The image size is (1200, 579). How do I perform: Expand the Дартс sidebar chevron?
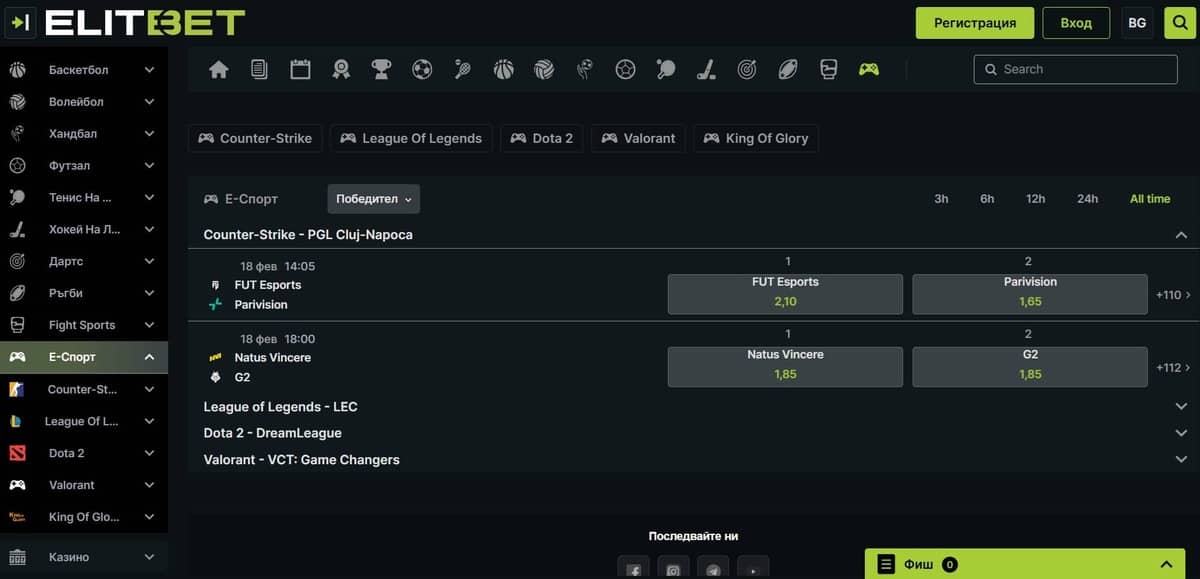click(x=149, y=261)
